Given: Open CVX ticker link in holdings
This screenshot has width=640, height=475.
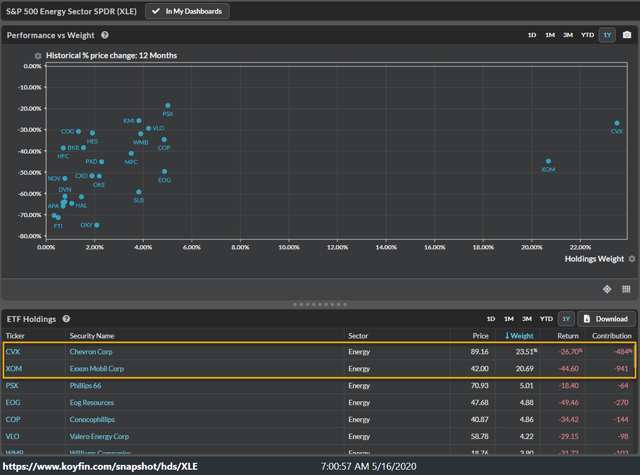Looking at the screenshot, I should (x=13, y=352).
